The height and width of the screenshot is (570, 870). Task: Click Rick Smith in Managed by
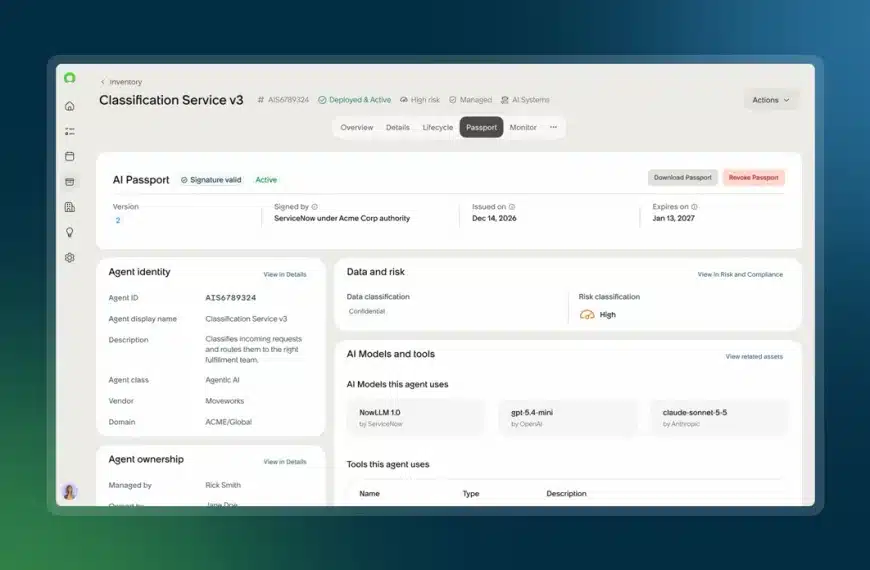point(223,485)
